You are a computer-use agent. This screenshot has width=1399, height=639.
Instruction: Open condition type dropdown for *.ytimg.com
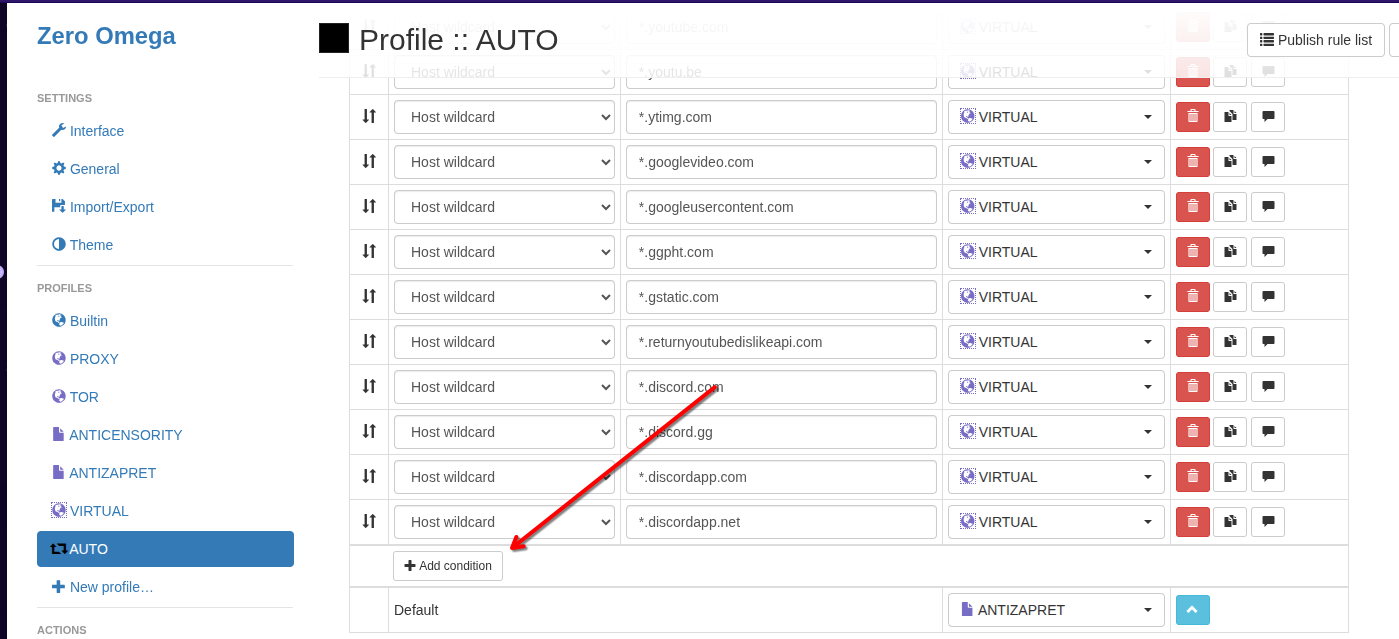pos(504,117)
